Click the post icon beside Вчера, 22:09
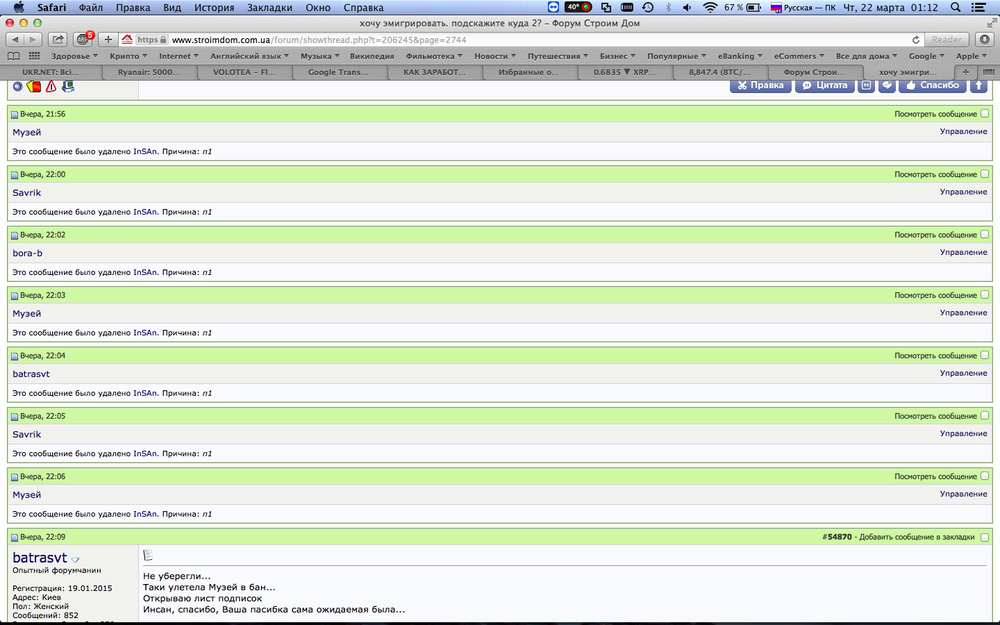The image size is (1000, 625). click(15, 538)
